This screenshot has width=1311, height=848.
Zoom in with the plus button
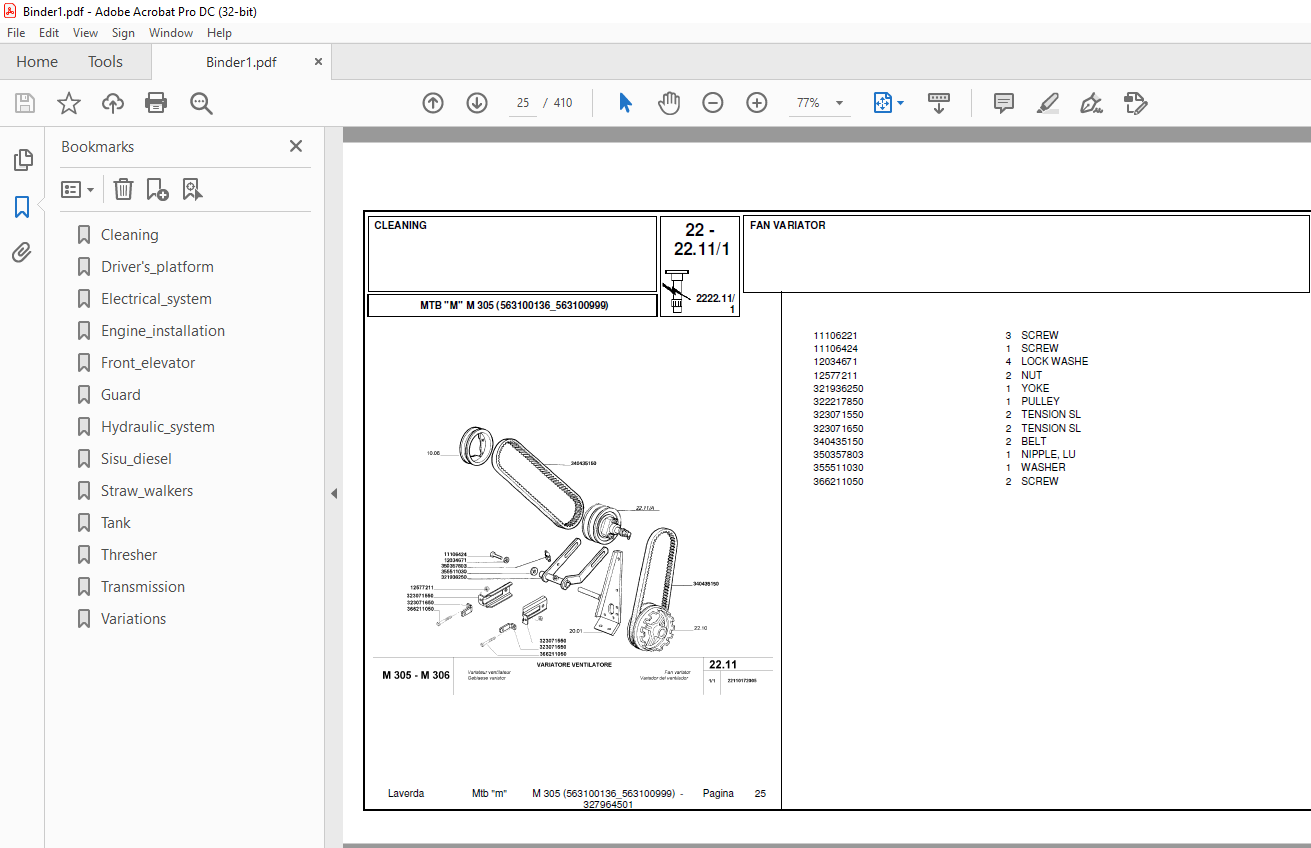click(x=757, y=103)
